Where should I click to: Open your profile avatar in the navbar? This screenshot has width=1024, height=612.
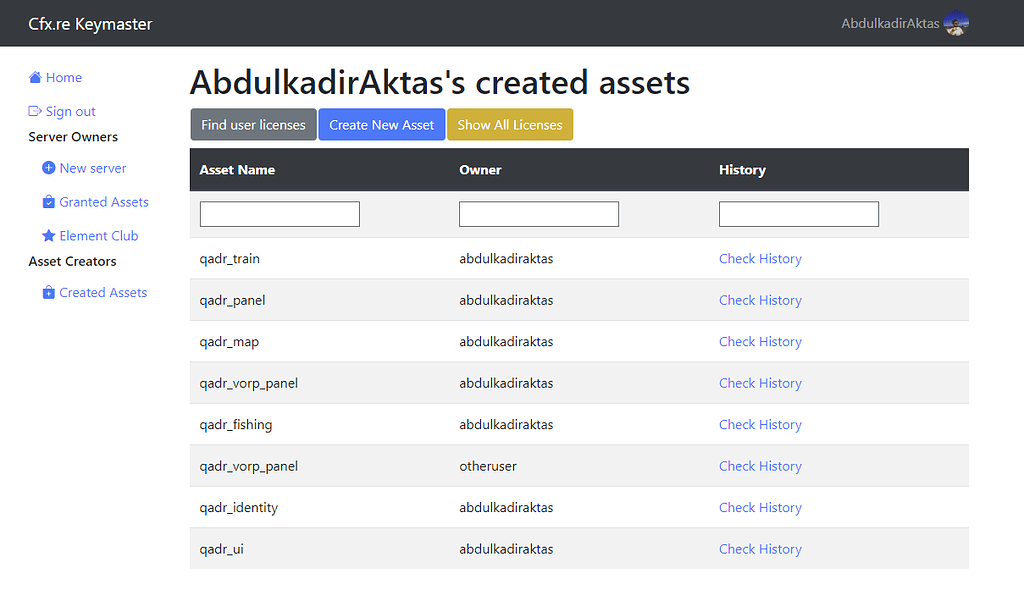coord(956,22)
